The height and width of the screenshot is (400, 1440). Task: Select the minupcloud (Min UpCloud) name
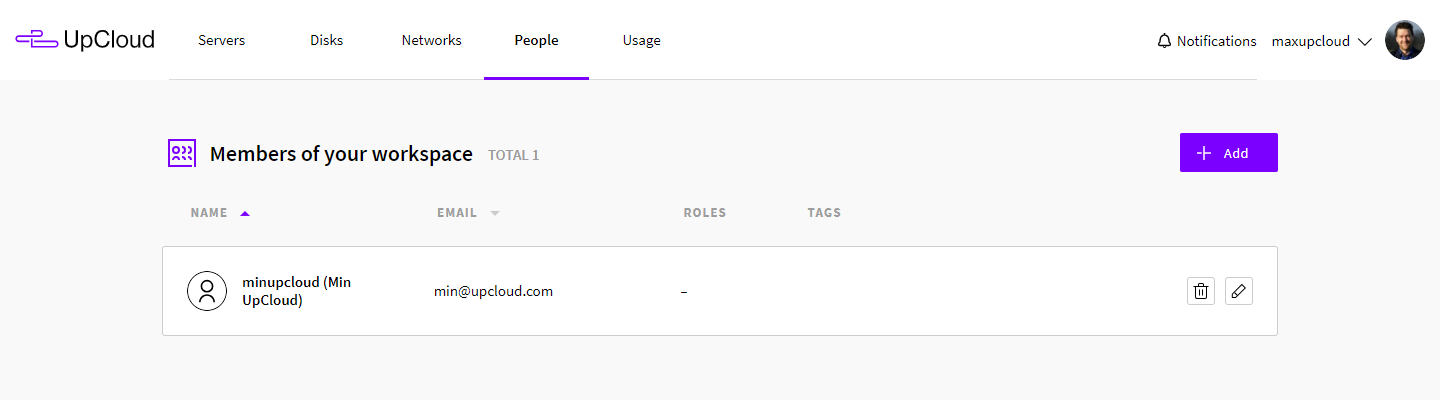[297, 291]
